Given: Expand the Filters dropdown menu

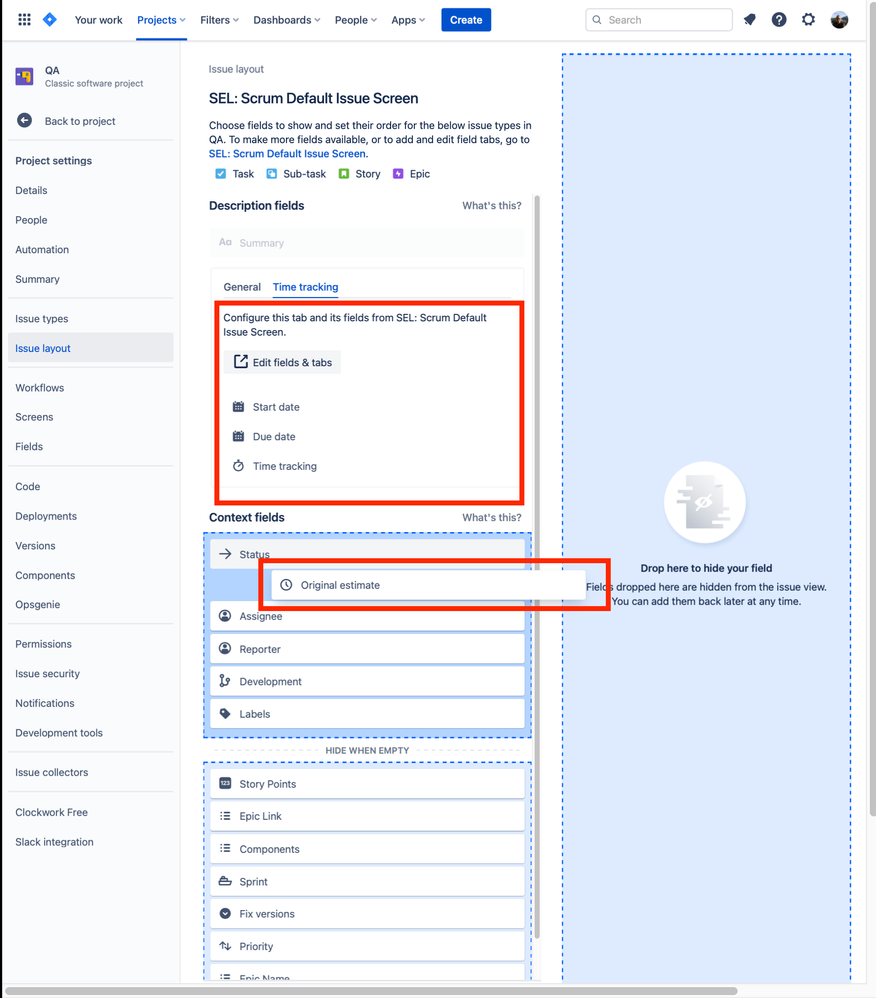Looking at the screenshot, I should (219, 20).
